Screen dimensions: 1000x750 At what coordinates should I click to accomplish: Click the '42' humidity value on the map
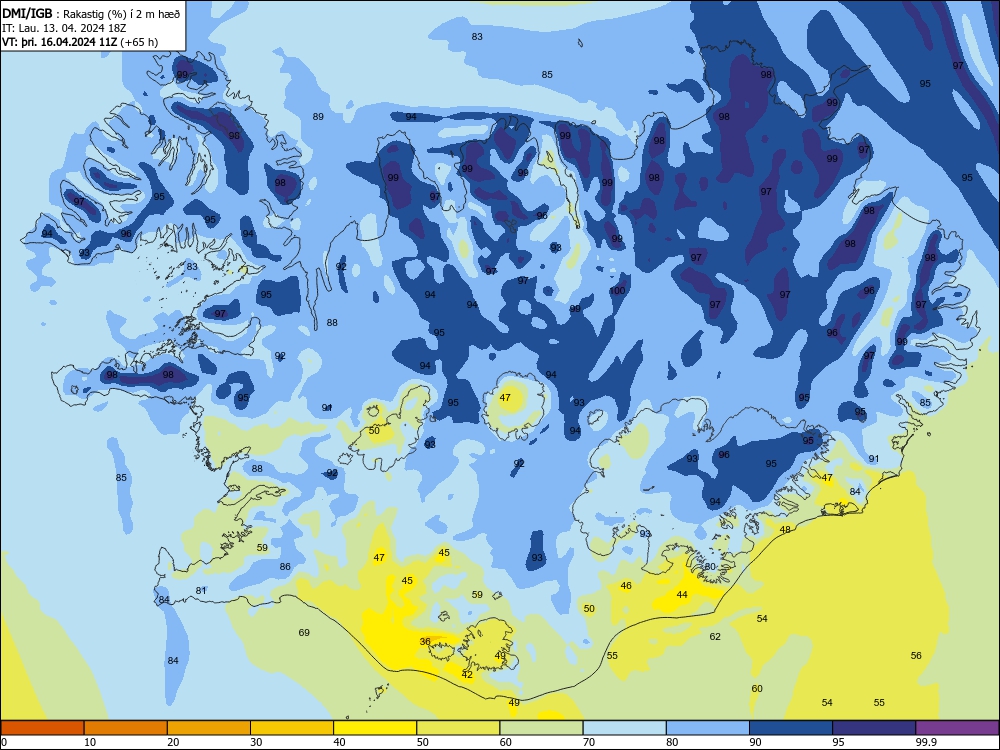467,675
